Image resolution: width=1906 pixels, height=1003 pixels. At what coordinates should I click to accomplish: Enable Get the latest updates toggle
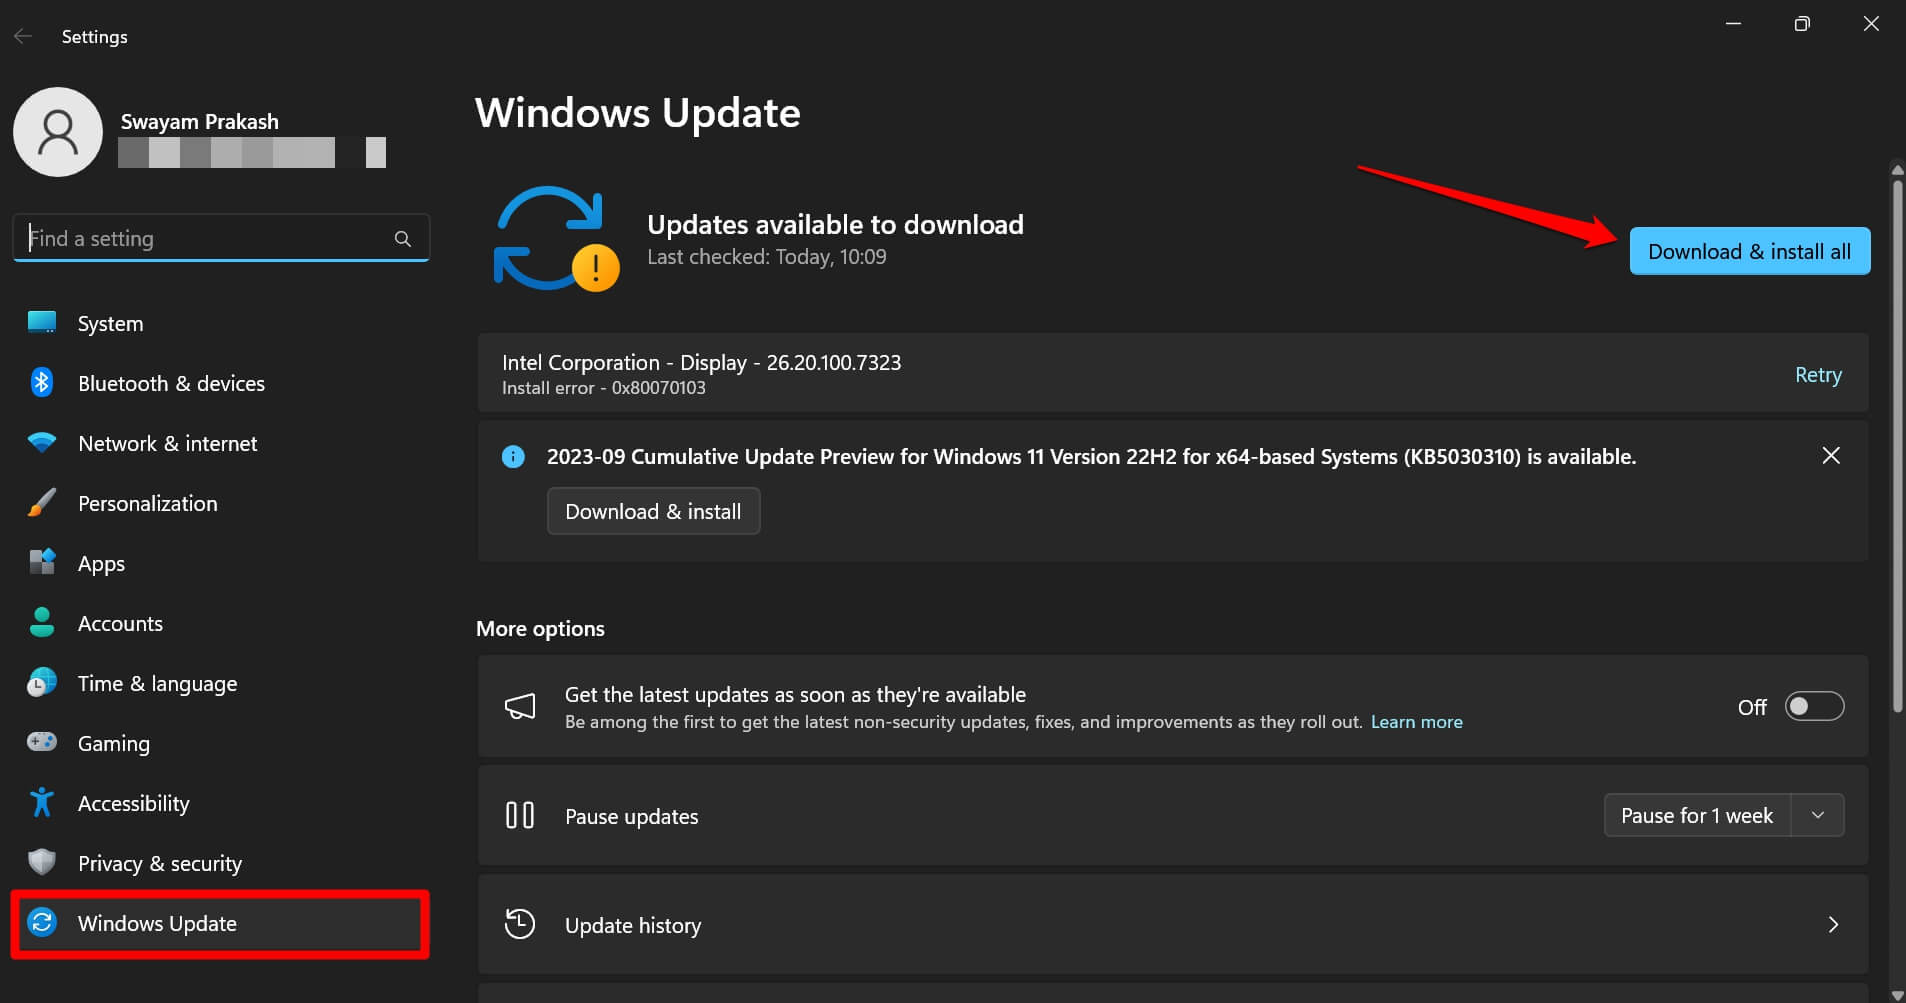(x=1812, y=706)
